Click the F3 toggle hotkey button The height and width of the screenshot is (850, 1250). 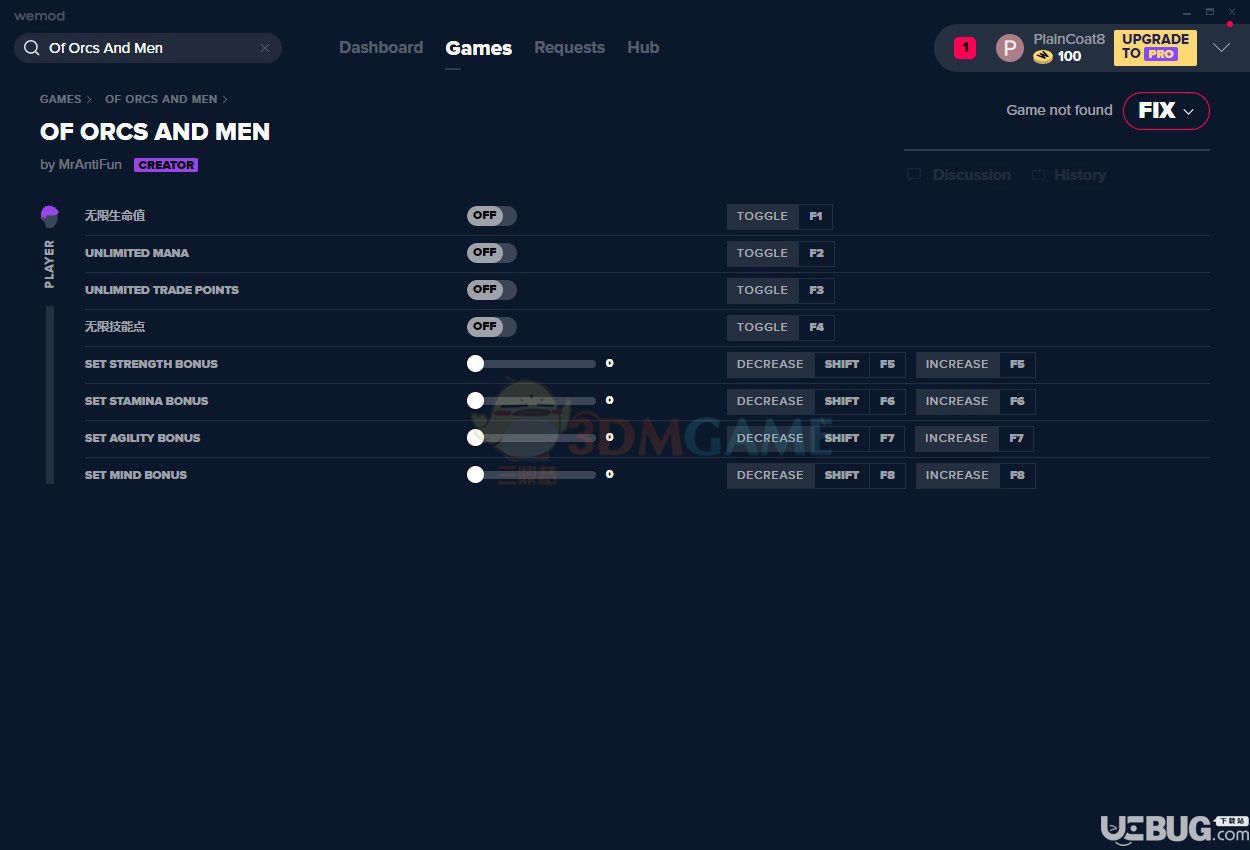[x=780, y=290]
